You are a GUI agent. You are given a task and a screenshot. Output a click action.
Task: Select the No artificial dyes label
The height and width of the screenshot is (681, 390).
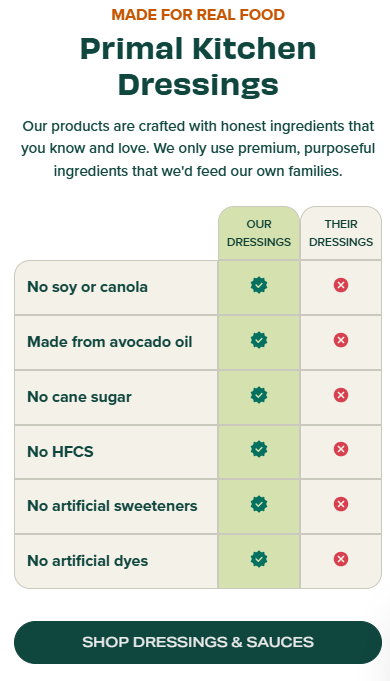tap(88, 561)
